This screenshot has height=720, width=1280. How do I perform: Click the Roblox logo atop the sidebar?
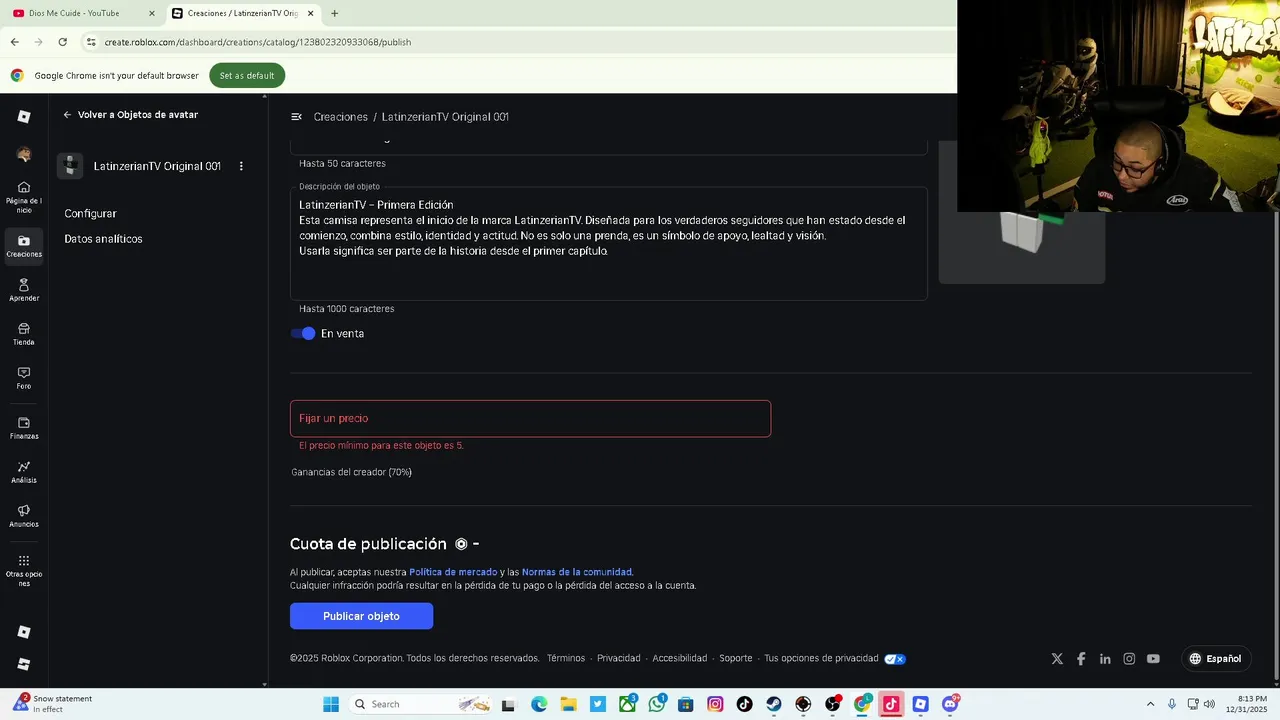pos(24,117)
